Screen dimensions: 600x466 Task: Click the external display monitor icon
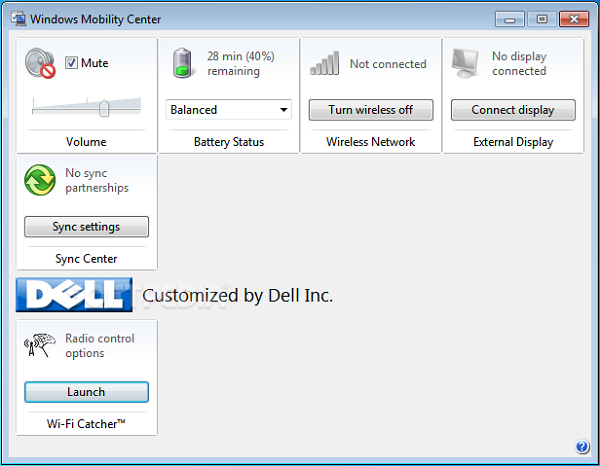pyautogui.click(x=466, y=63)
